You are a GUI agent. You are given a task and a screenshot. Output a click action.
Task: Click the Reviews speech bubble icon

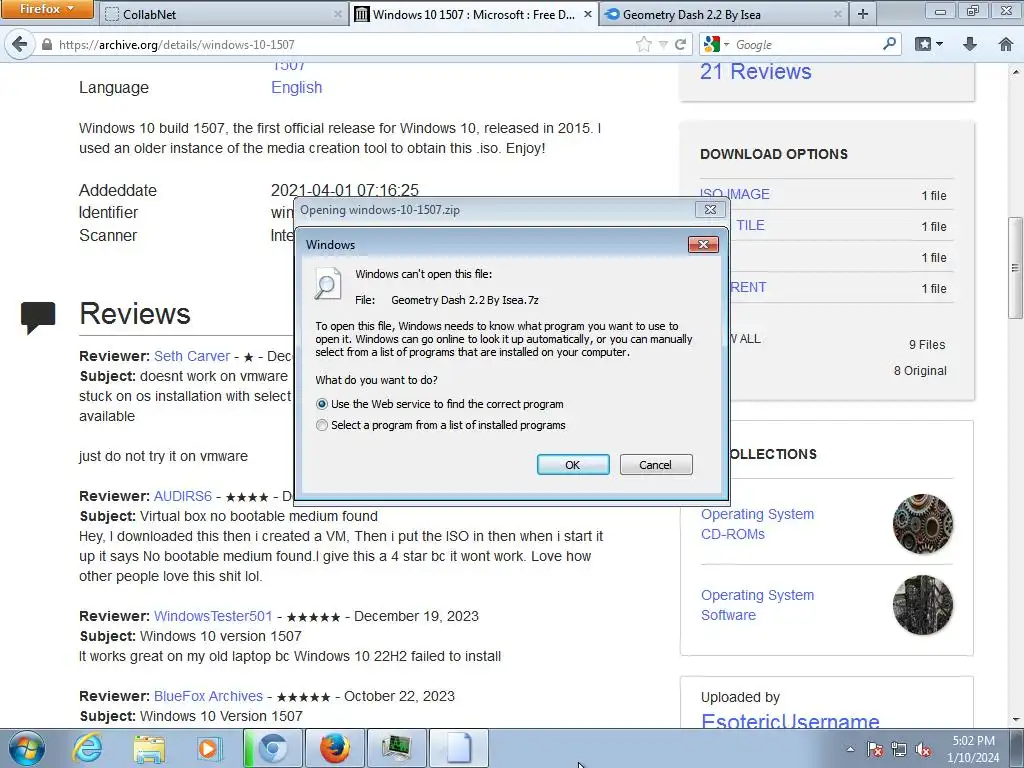38,317
